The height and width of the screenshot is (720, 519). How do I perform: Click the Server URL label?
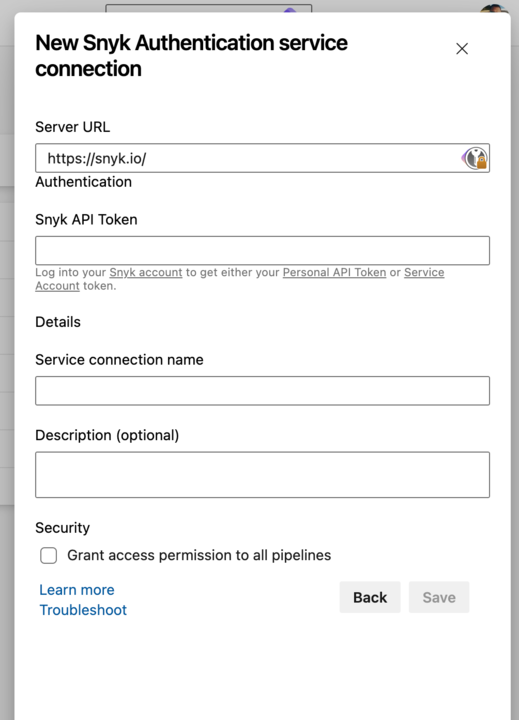73,127
